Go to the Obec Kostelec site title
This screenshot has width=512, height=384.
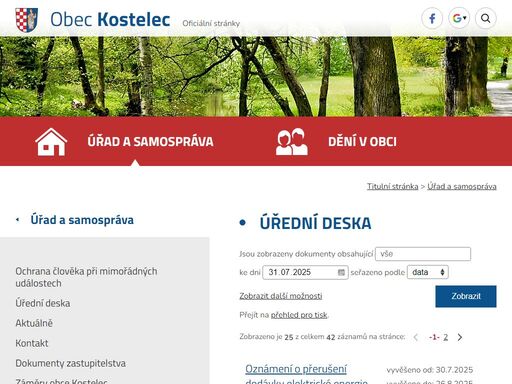pyautogui.click(x=110, y=19)
